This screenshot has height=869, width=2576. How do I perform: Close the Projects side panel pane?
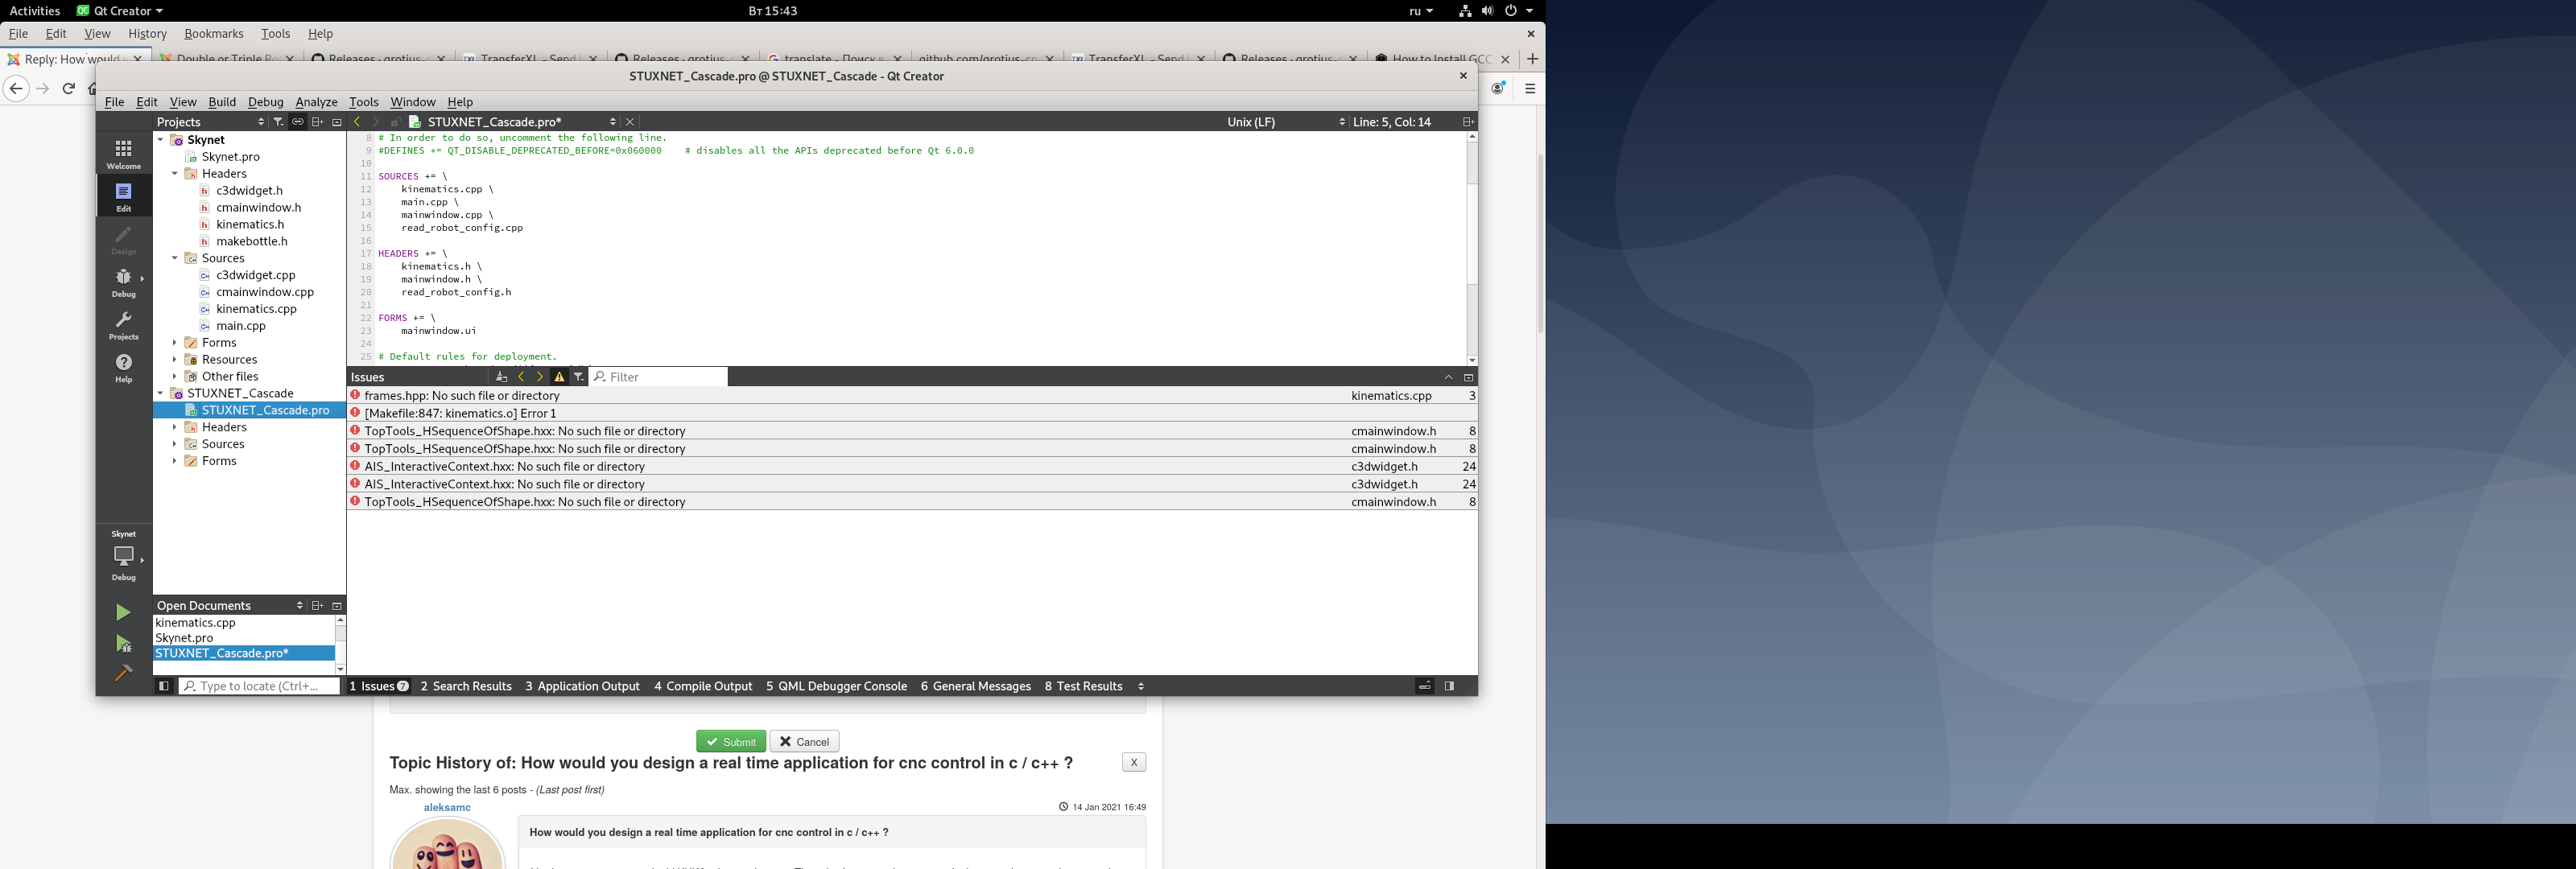pyautogui.click(x=337, y=122)
